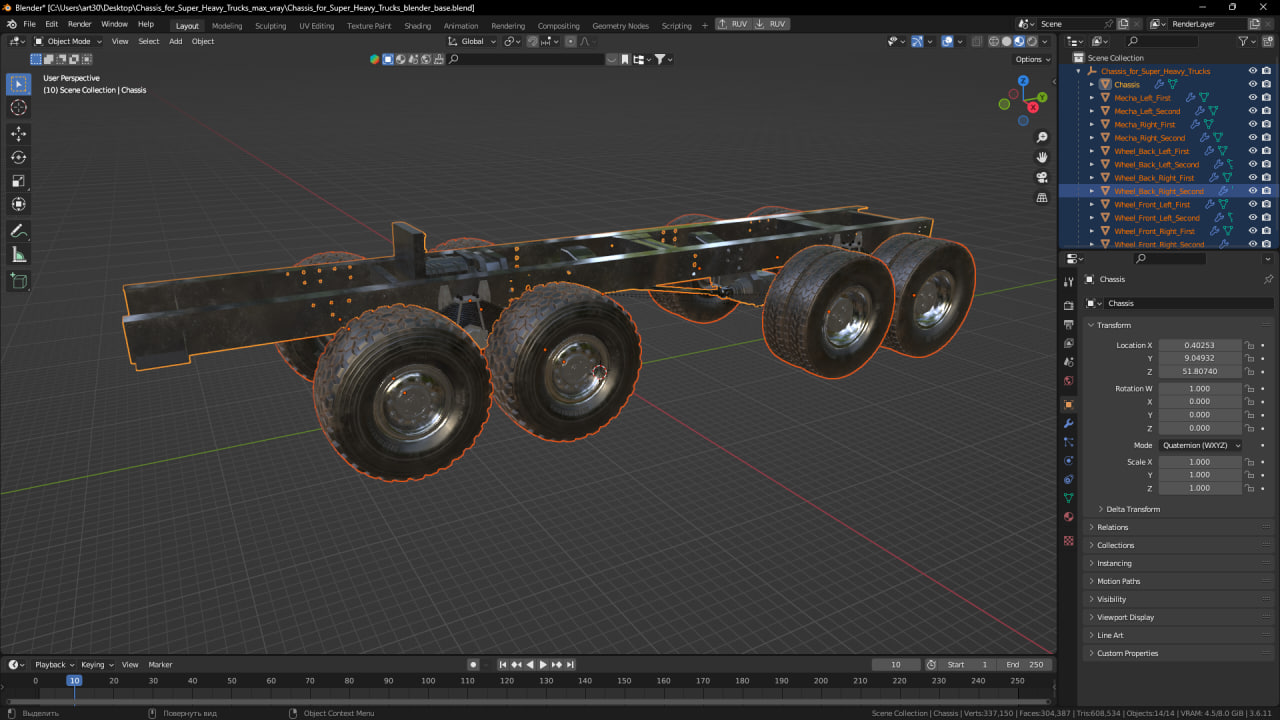Expand the Delta Transform section
The width and height of the screenshot is (1280, 720).
pos(1101,509)
